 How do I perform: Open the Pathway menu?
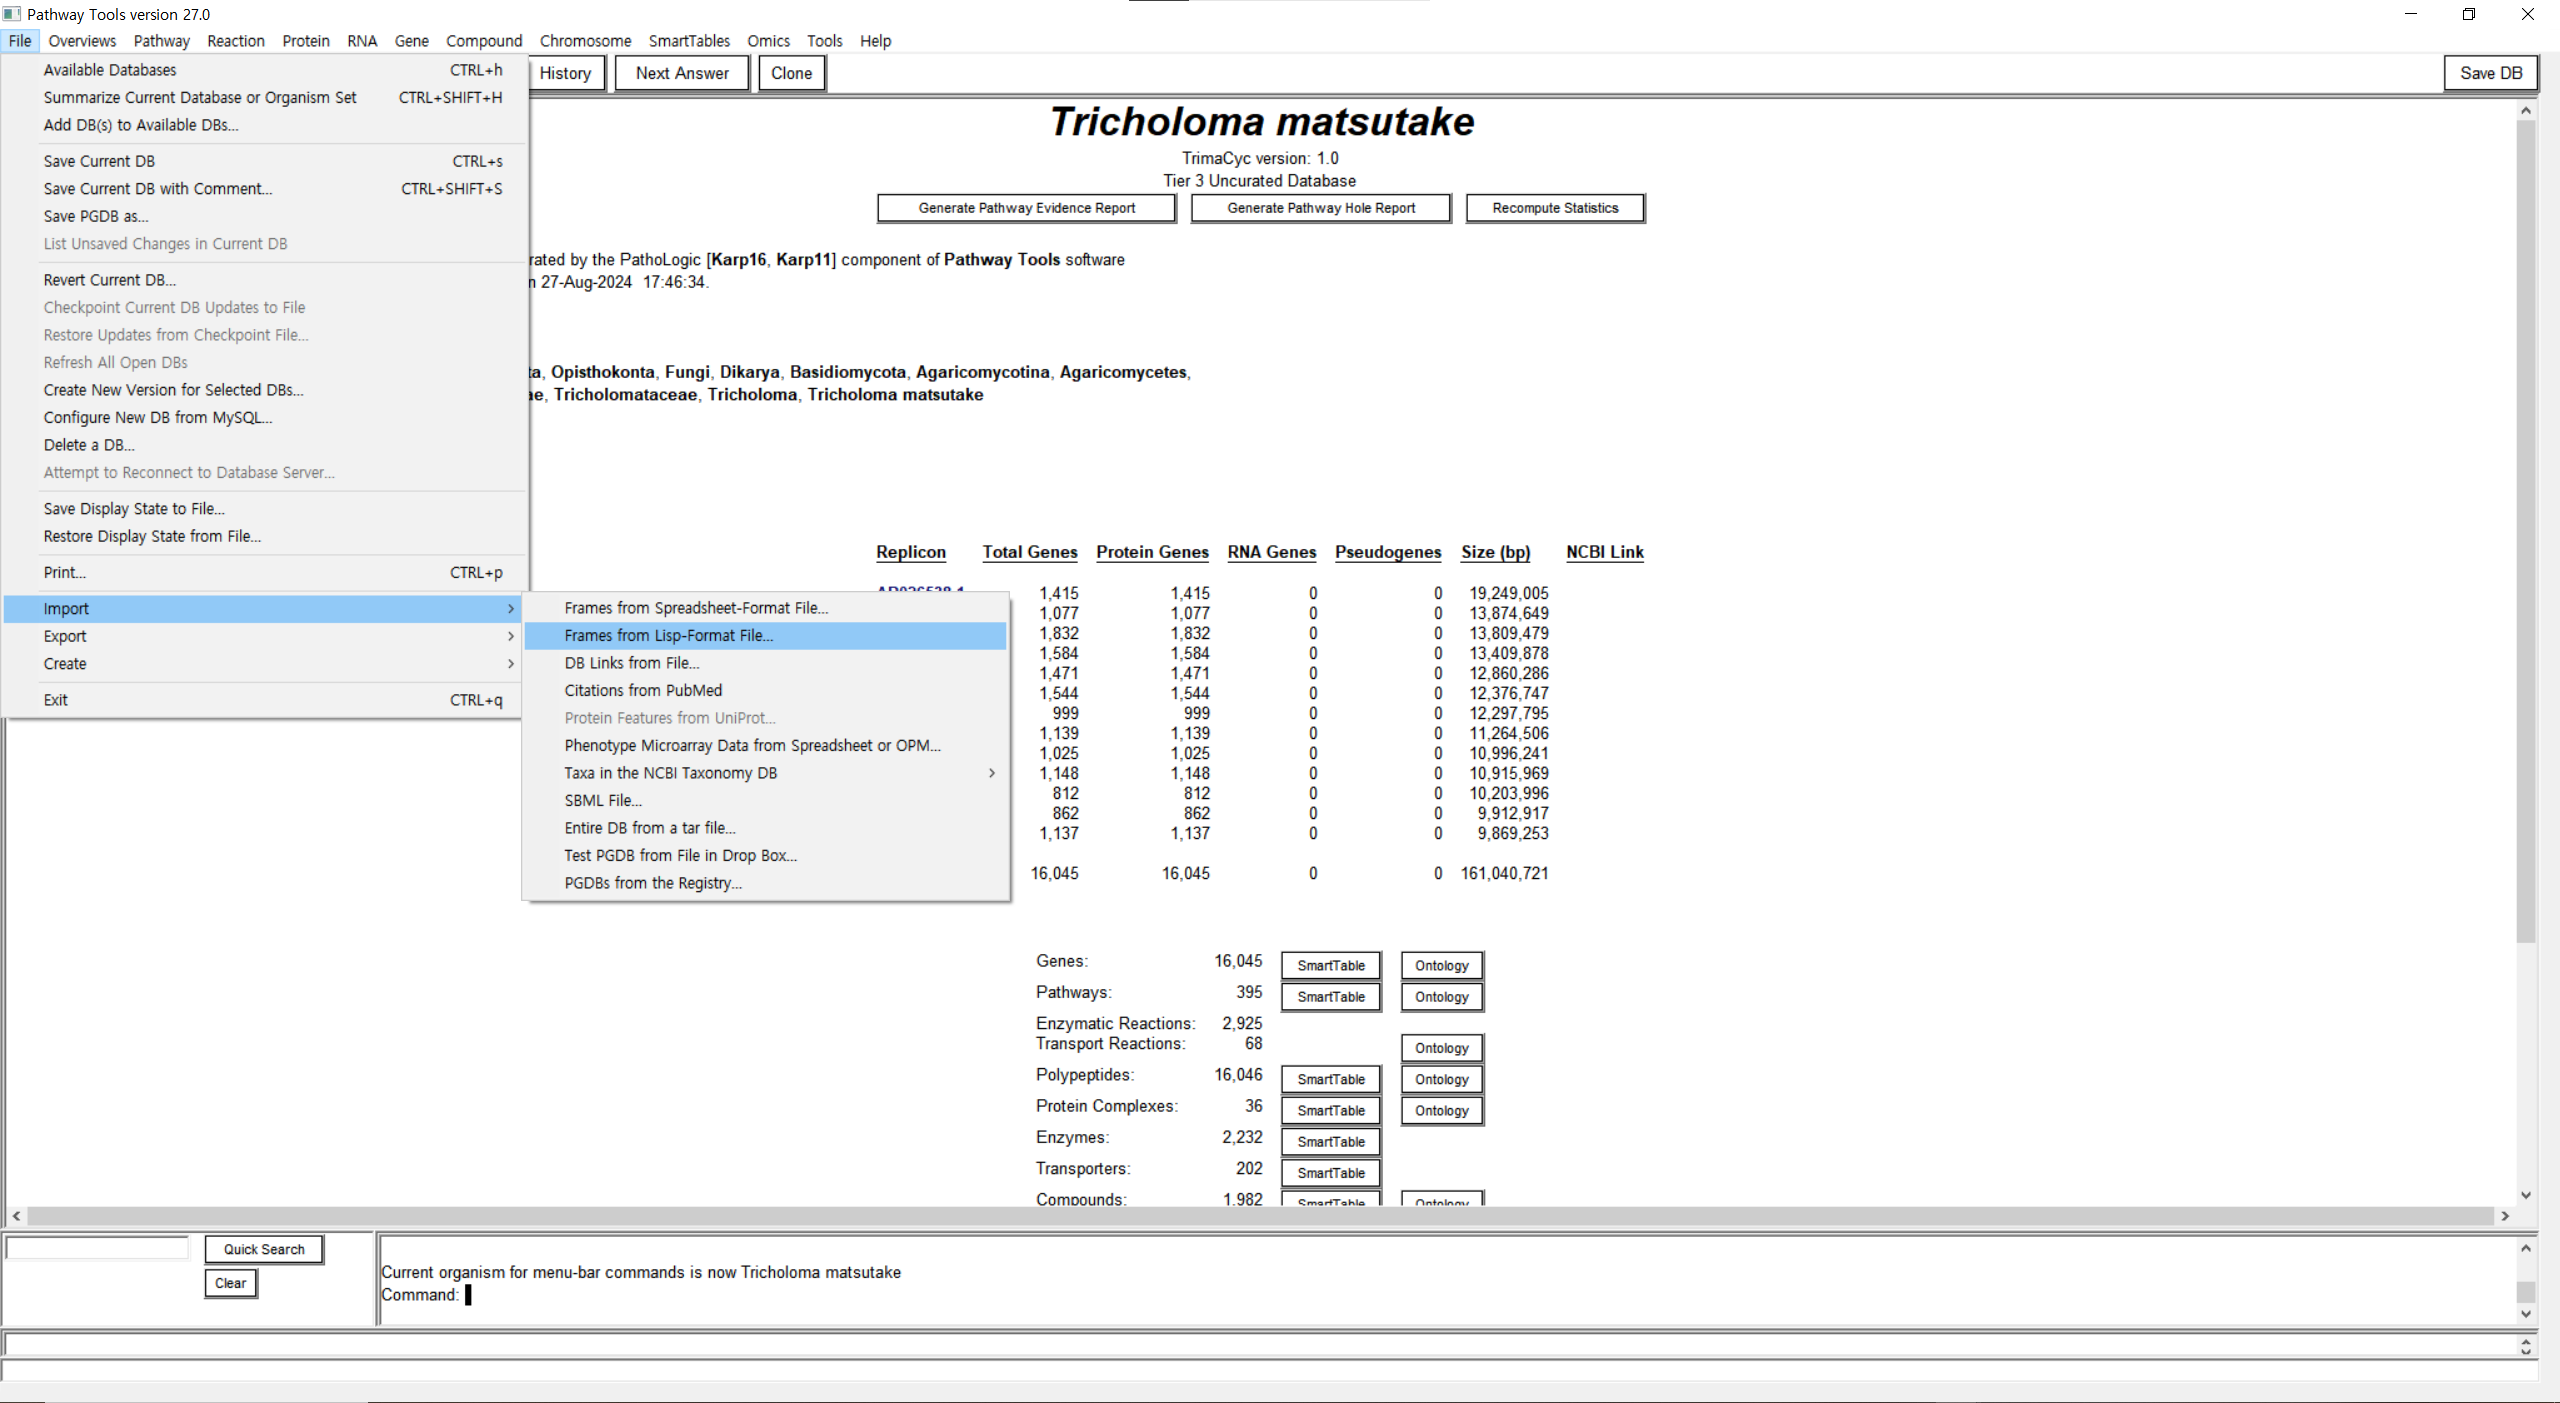click(161, 41)
